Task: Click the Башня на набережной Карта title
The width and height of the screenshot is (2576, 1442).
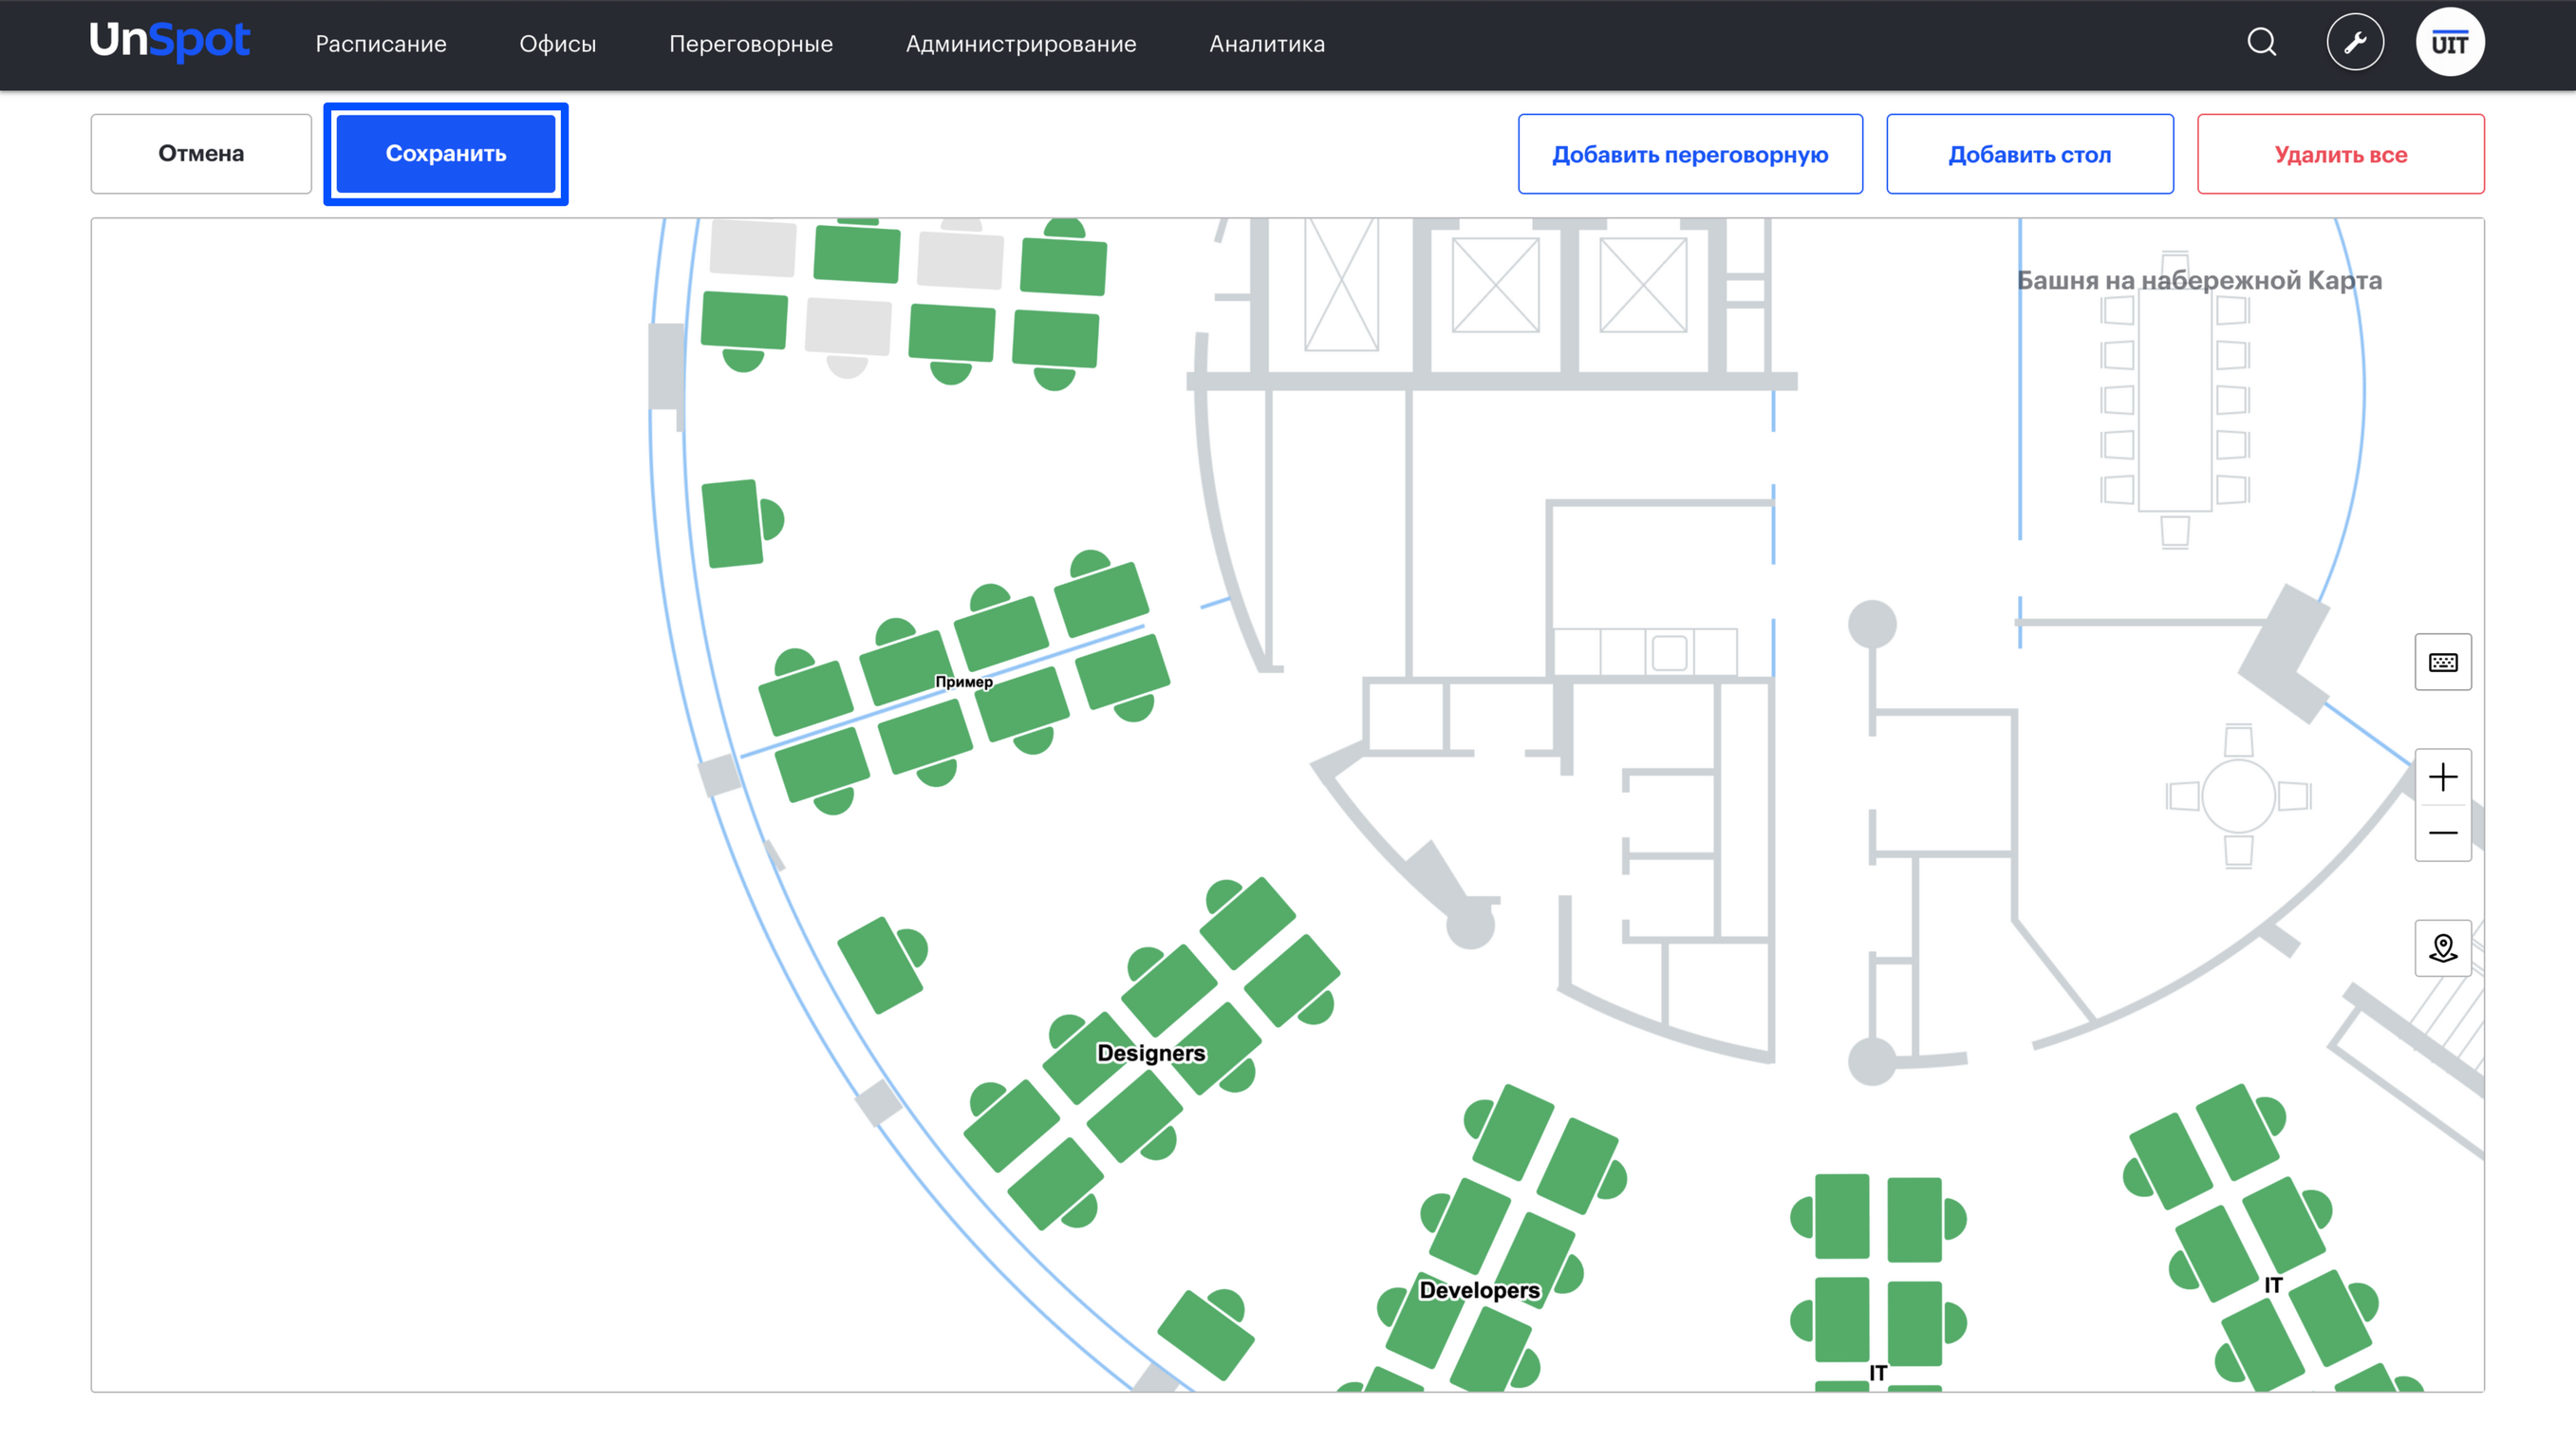Action: (x=2199, y=280)
